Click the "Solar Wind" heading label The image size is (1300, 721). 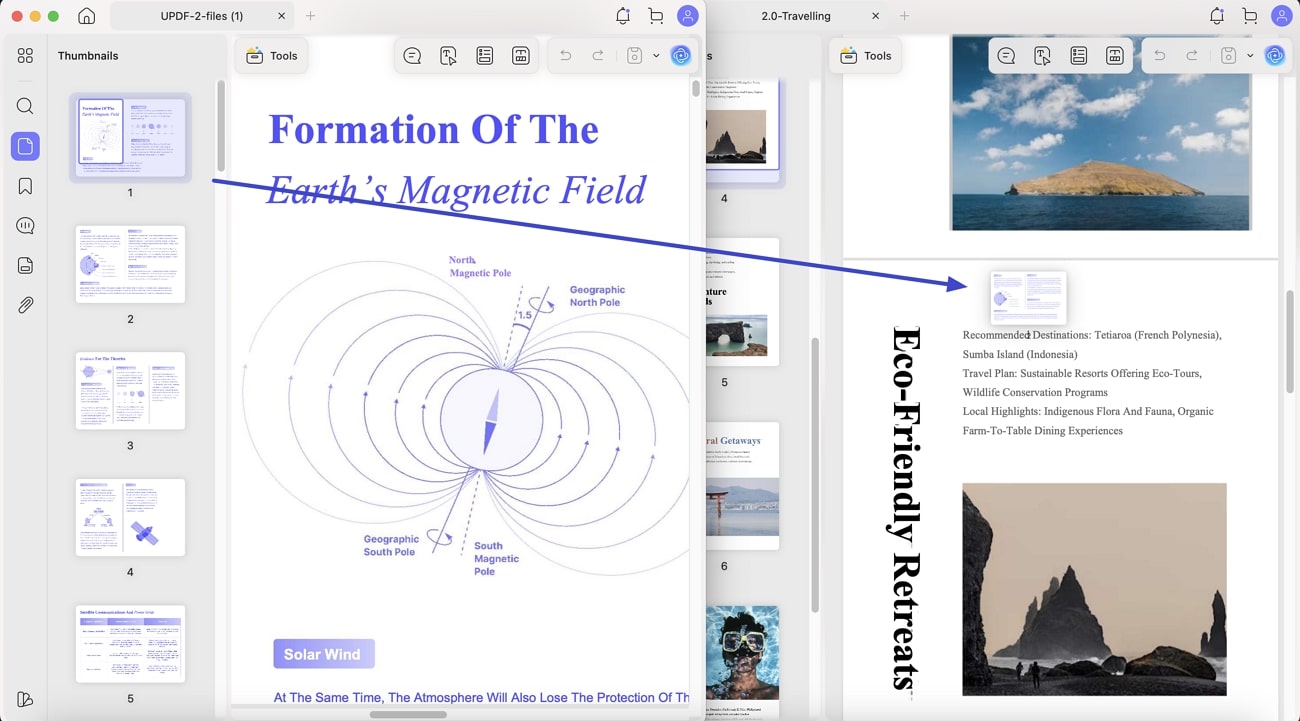click(323, 654)
